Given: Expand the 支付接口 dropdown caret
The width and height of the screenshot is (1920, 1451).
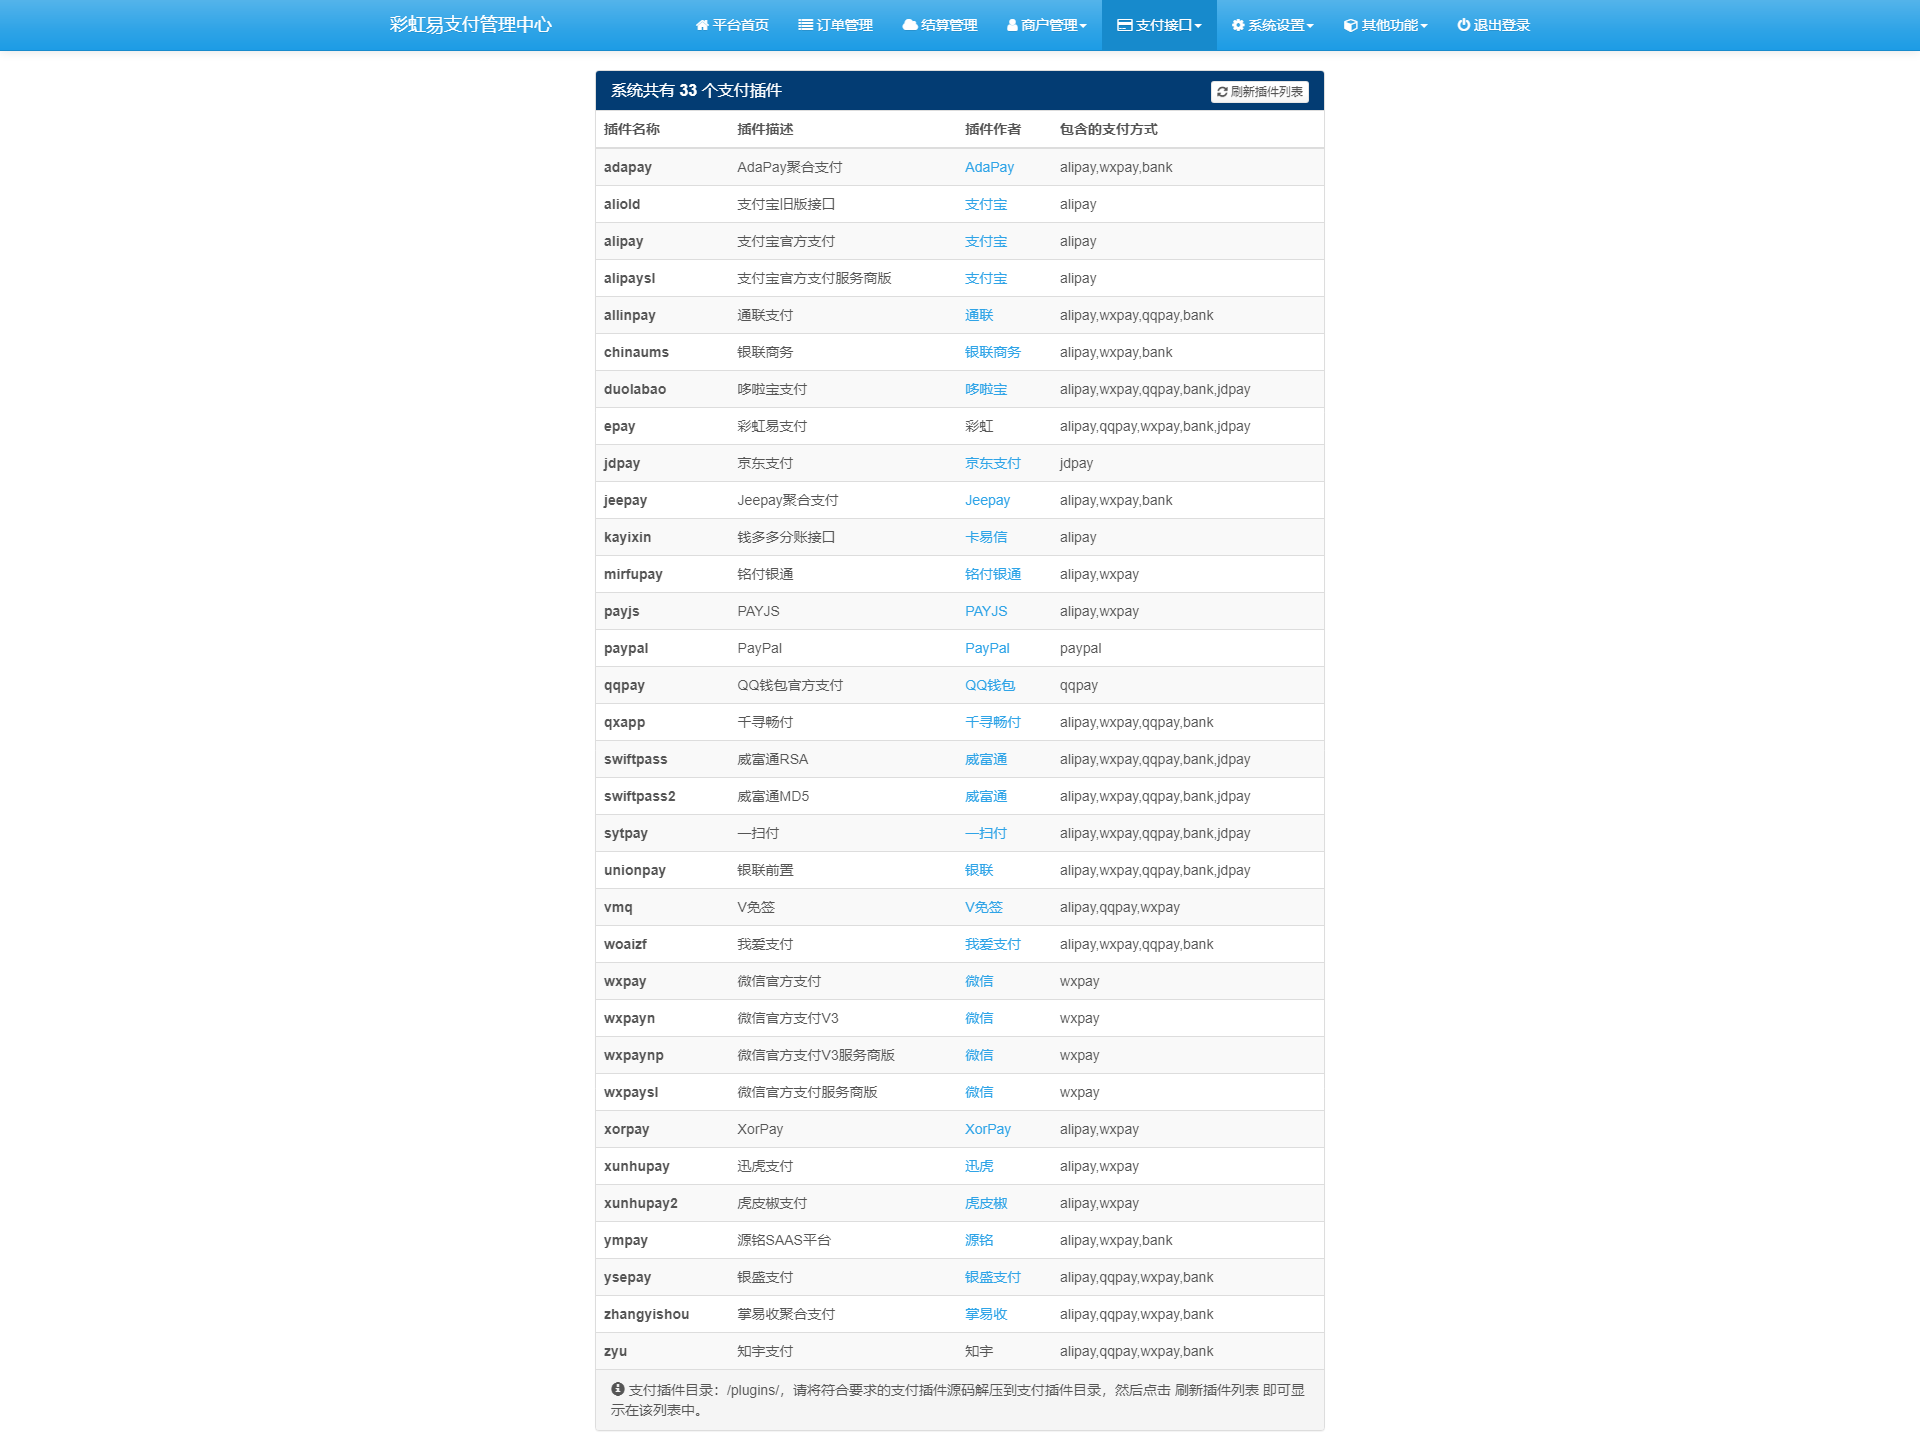Looking at the screenshot, I should (1198, 26).
